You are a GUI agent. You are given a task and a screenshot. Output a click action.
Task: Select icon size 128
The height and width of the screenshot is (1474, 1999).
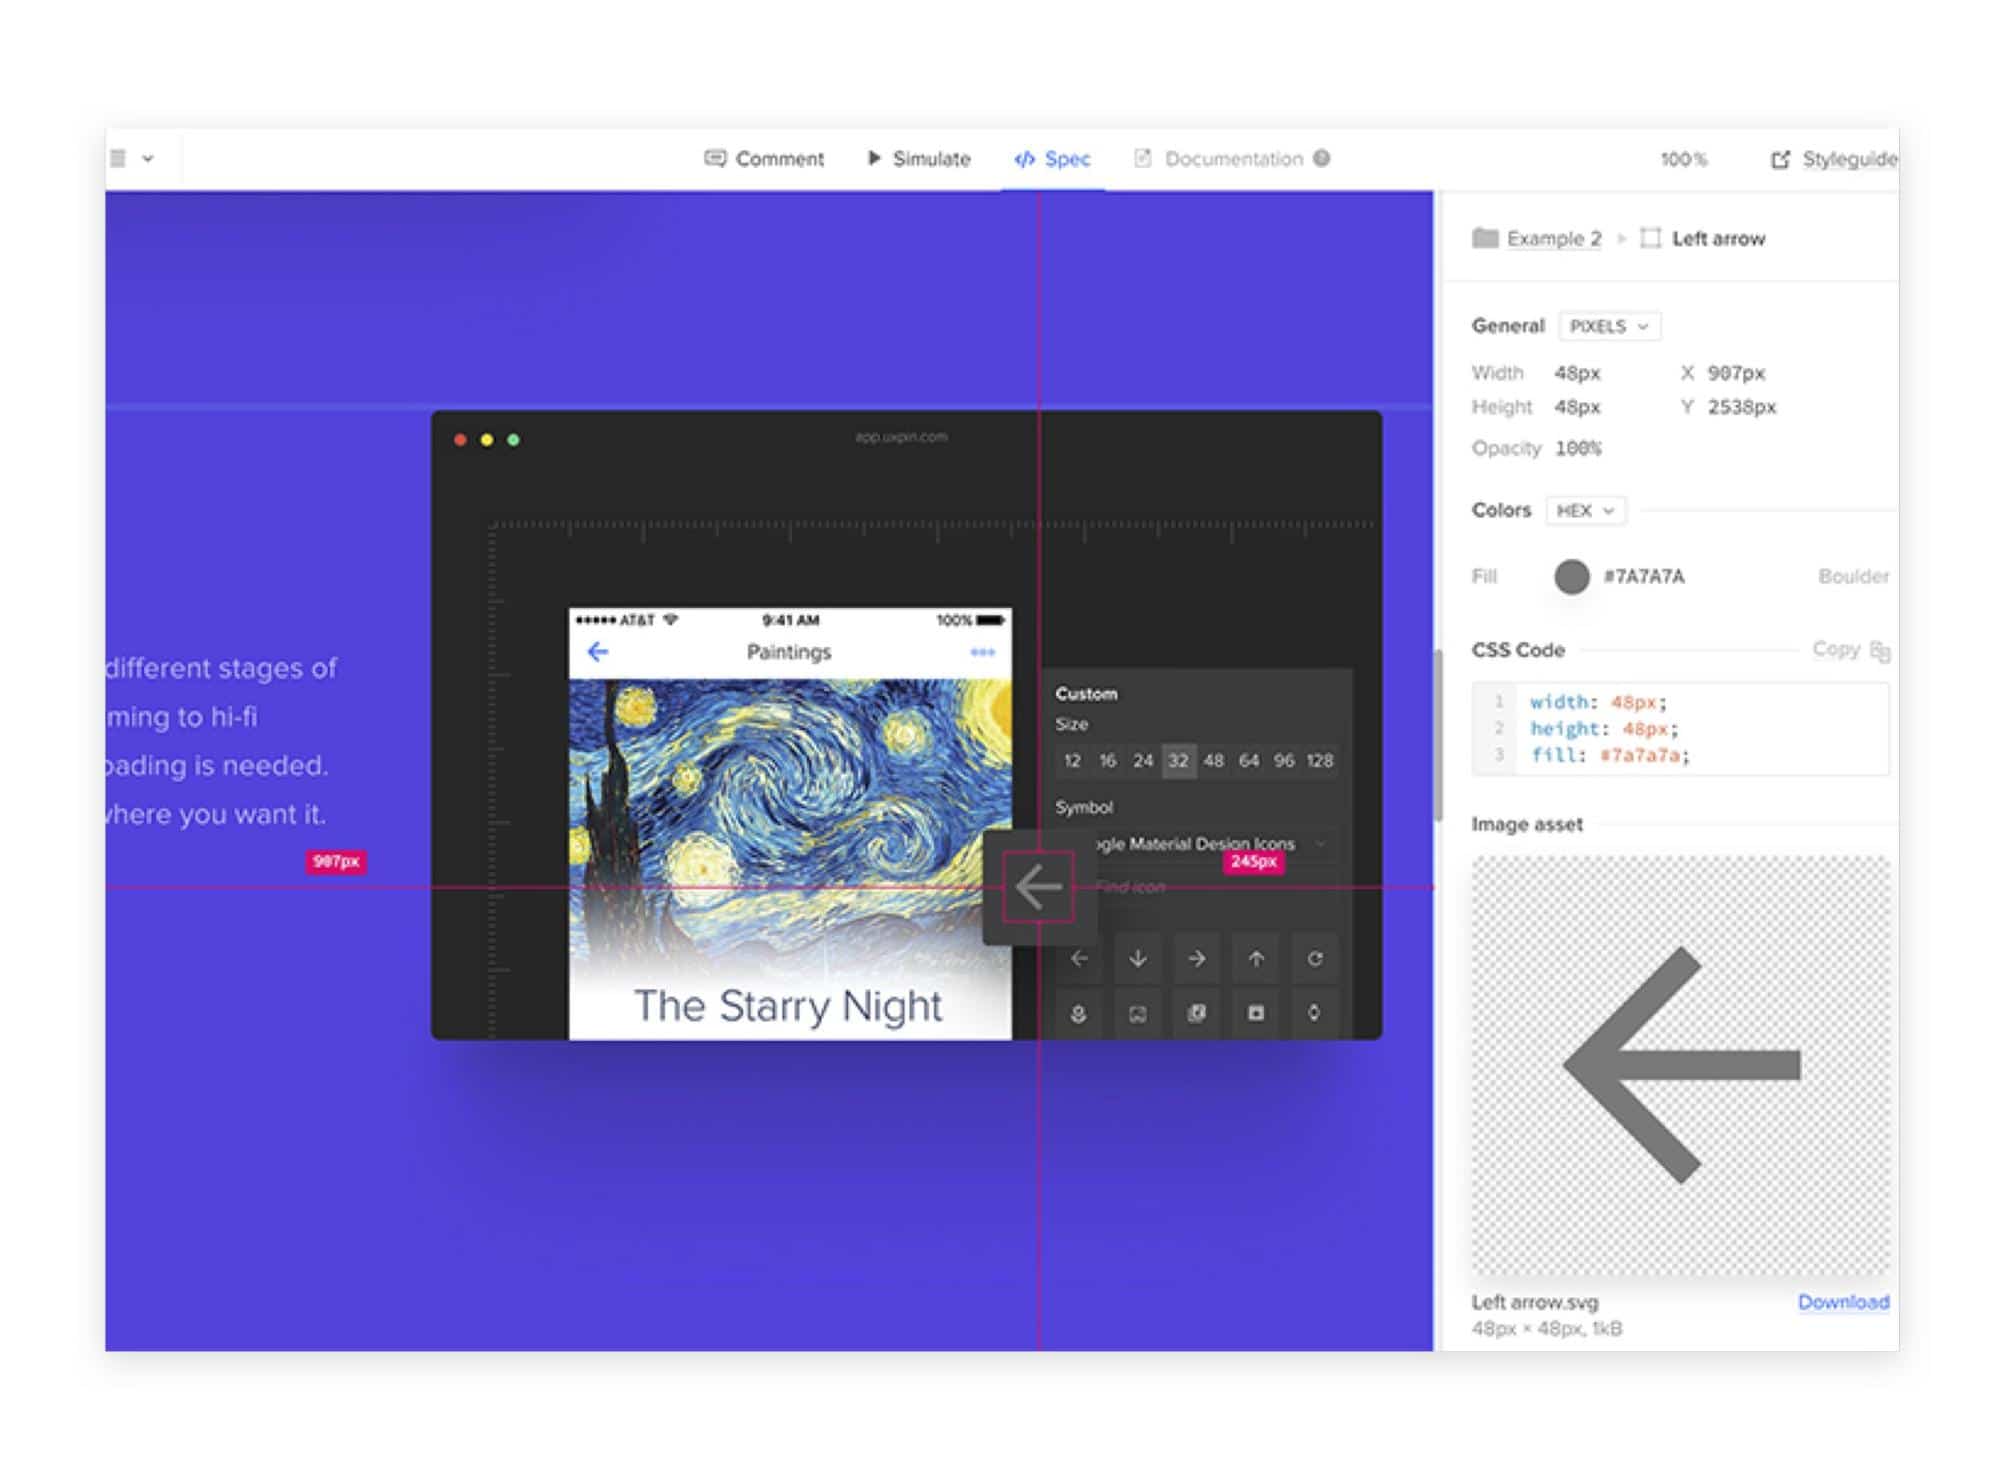1320,761
